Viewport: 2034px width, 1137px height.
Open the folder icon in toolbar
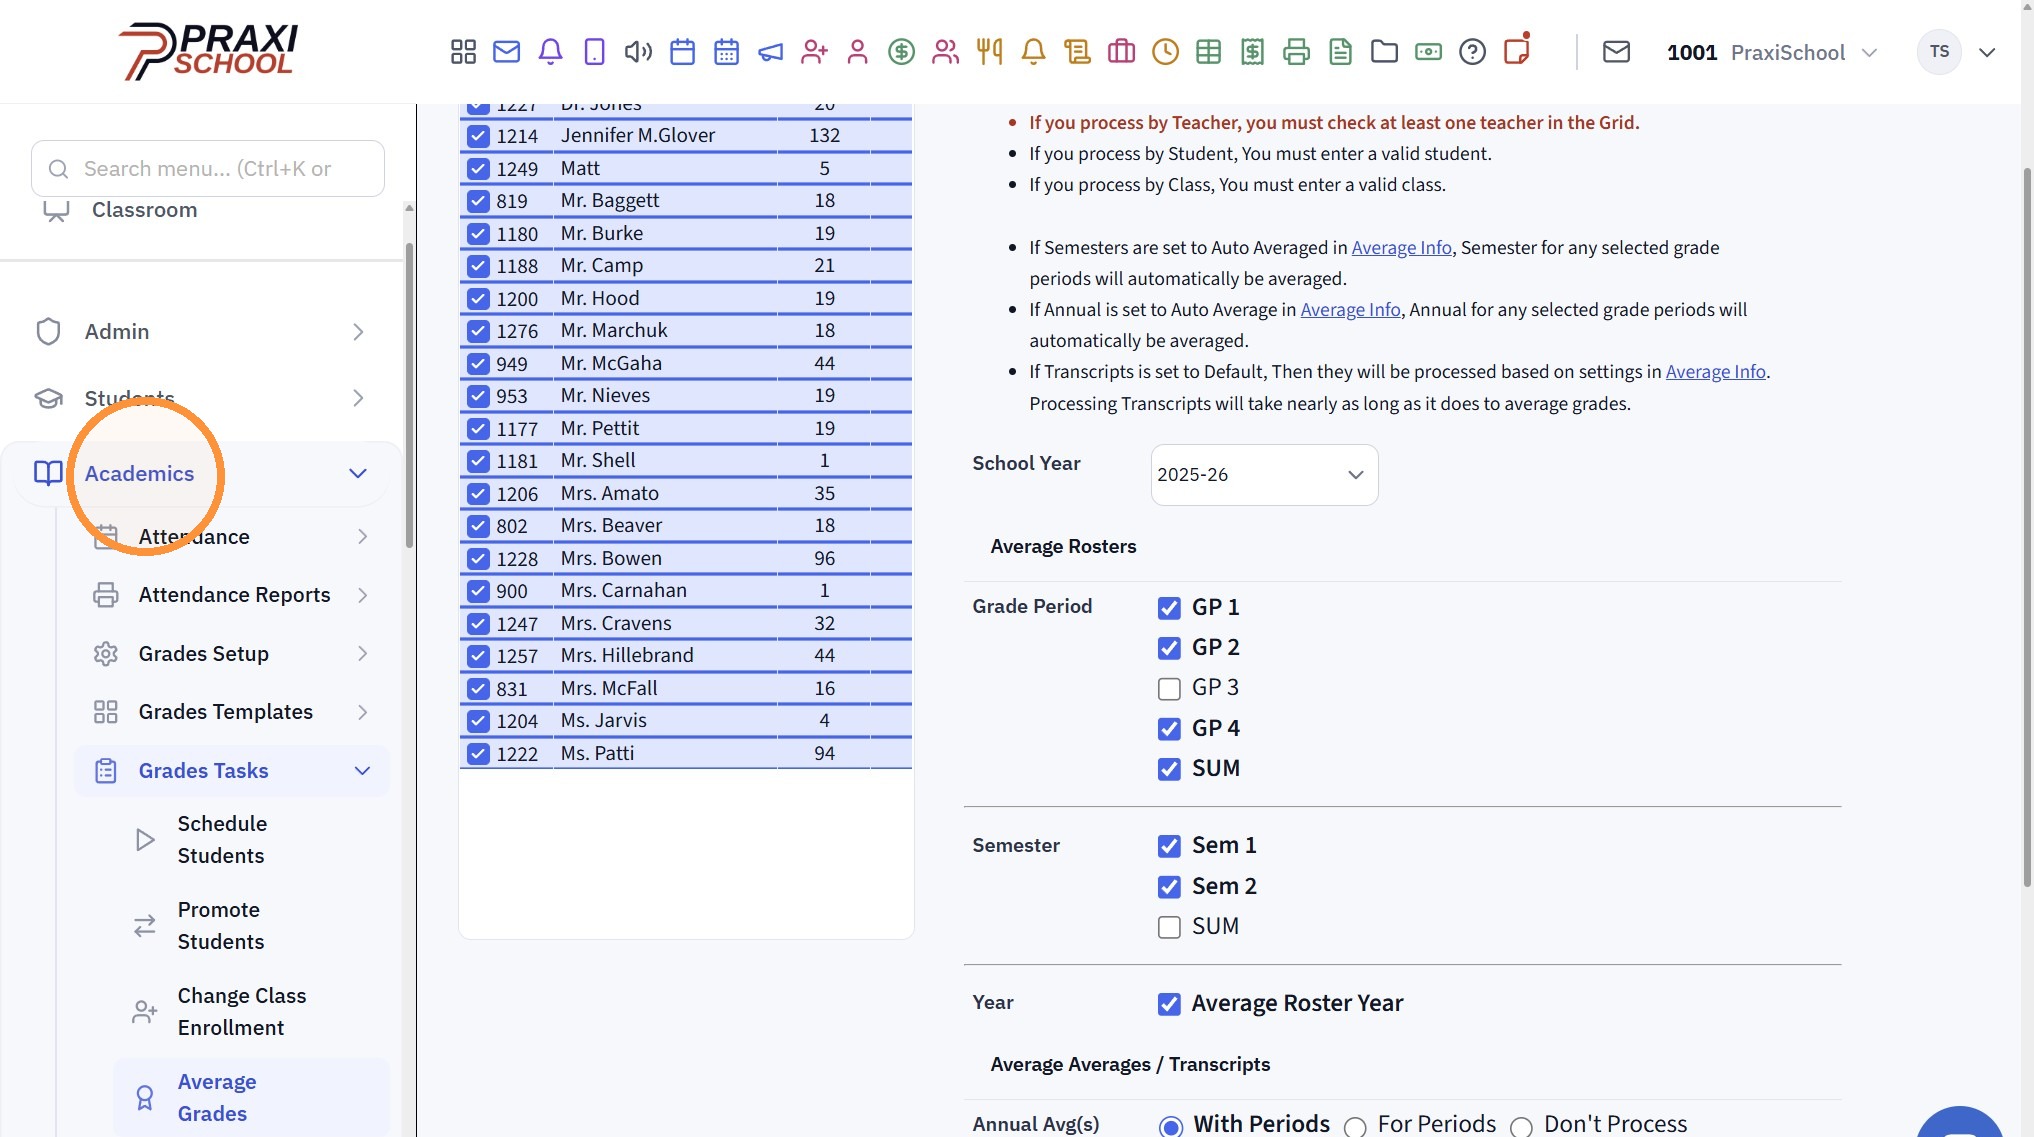point(1385,52)
